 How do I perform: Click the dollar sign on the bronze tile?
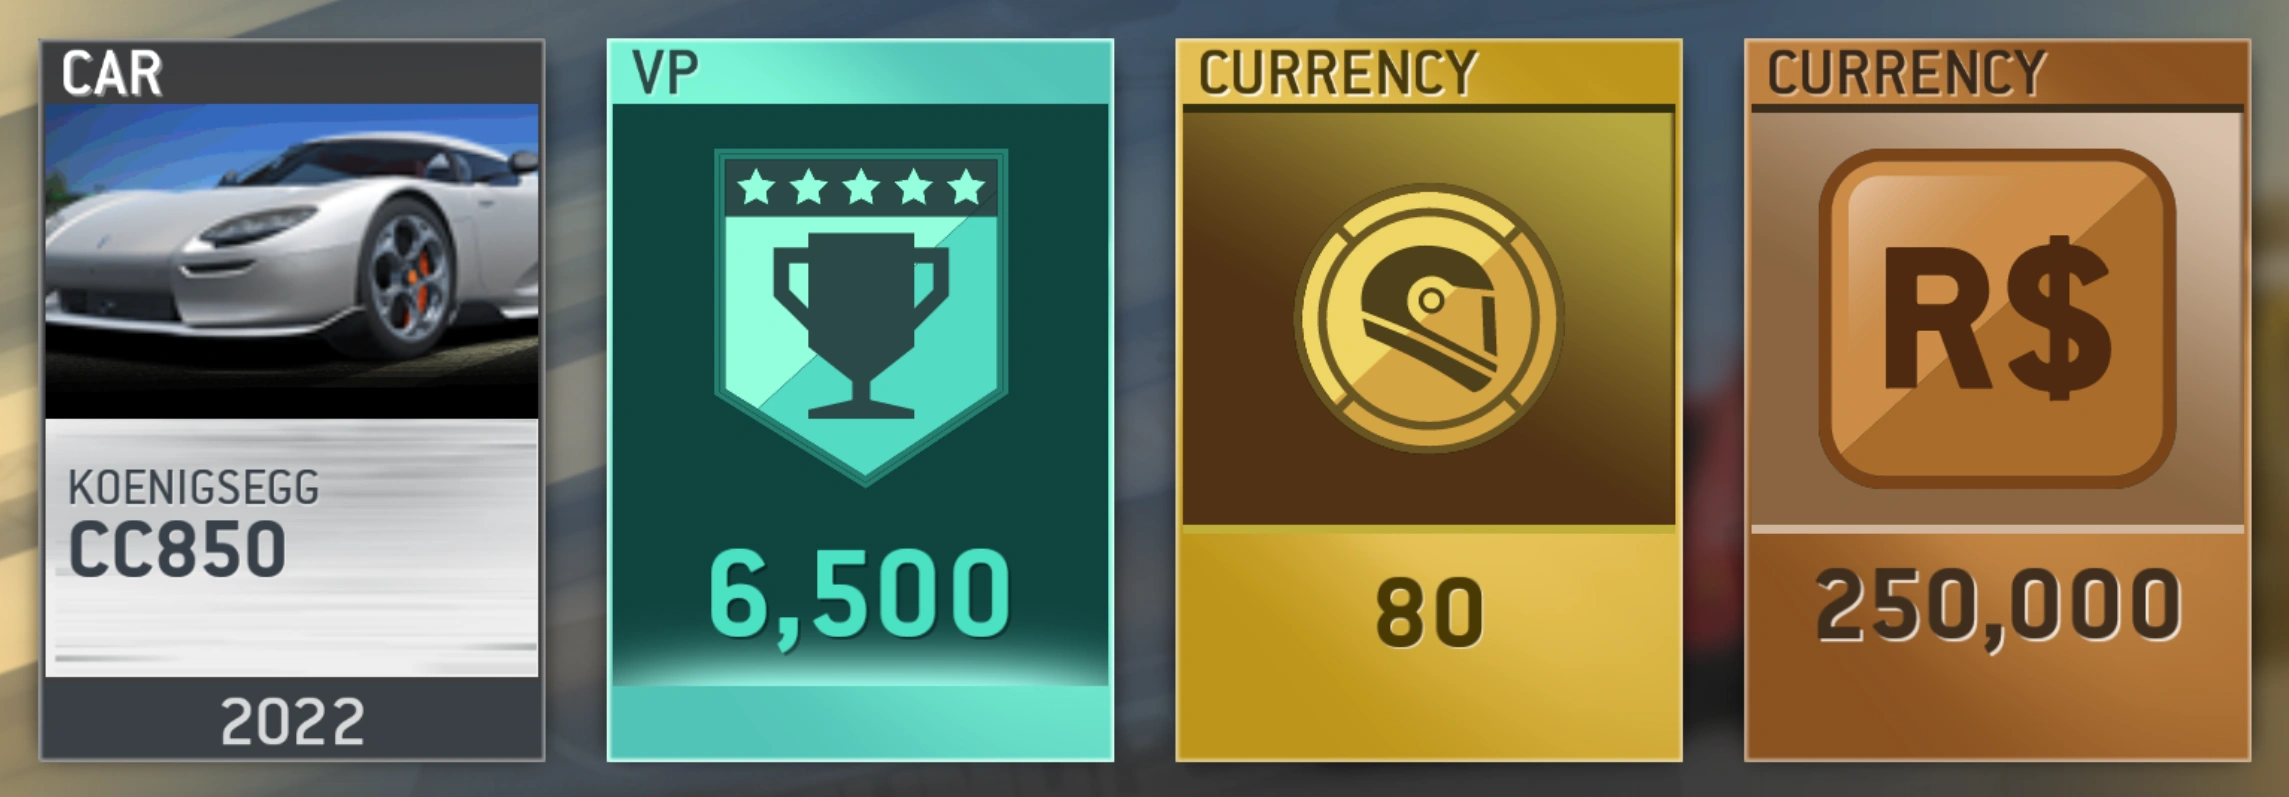(2057, 317)
